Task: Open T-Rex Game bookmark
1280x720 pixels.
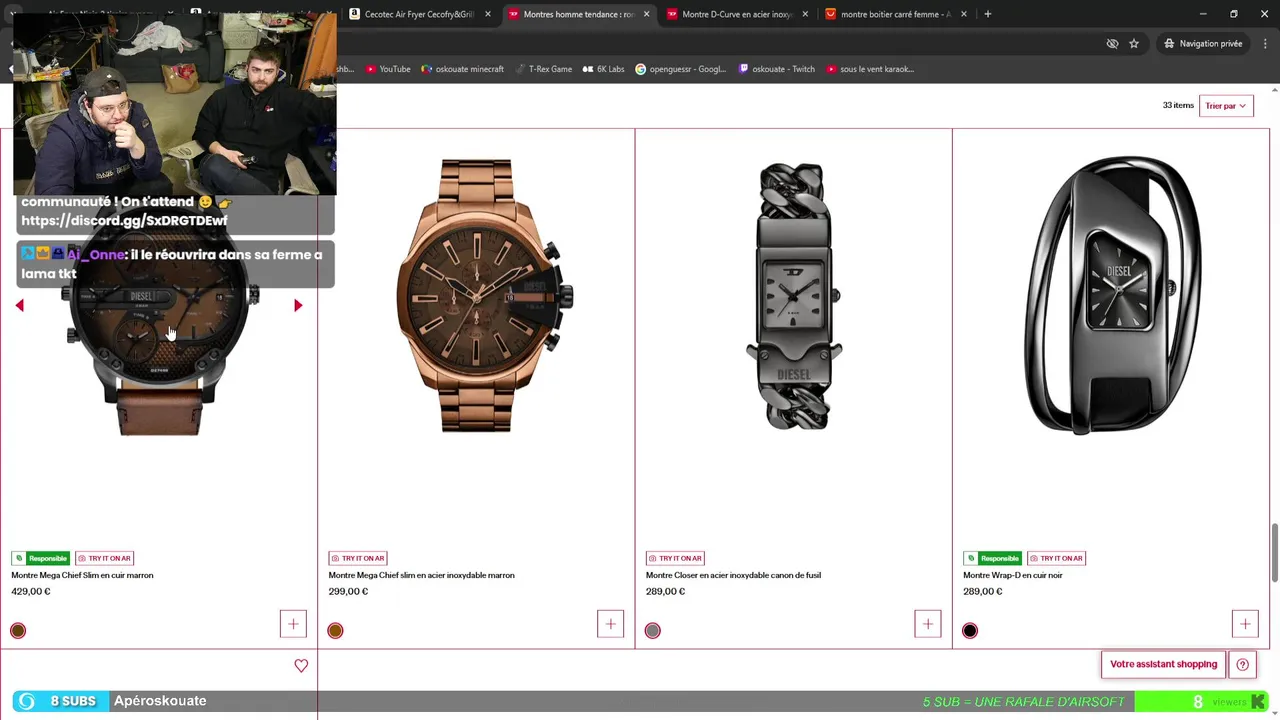Action: tap(543, 69)
